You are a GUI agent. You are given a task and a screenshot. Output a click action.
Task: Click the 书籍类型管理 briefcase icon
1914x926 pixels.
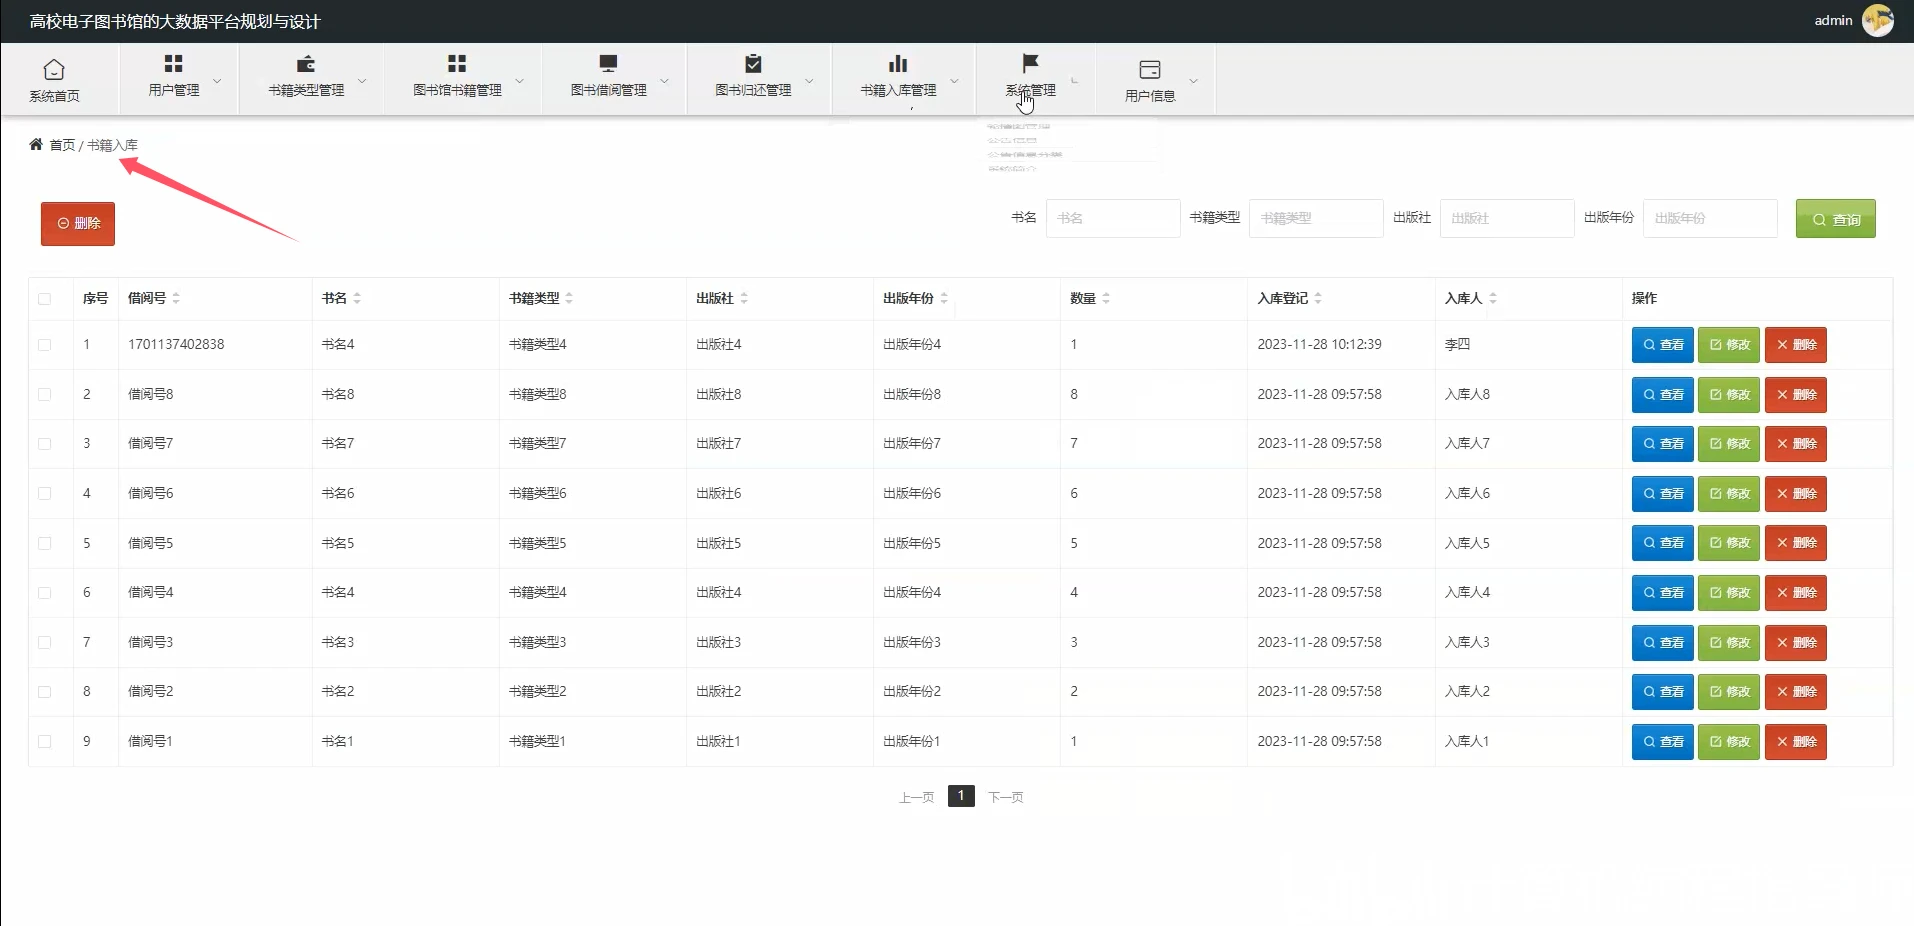tap(306, 64)
